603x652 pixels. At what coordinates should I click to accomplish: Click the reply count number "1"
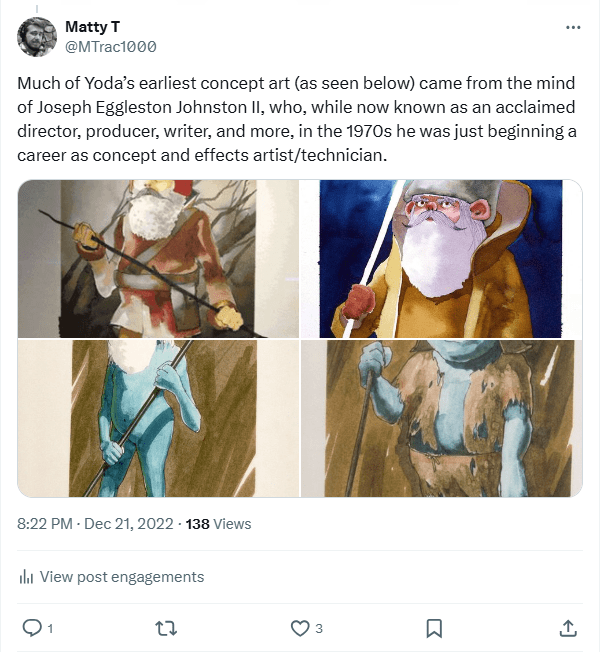click(50, 629)
